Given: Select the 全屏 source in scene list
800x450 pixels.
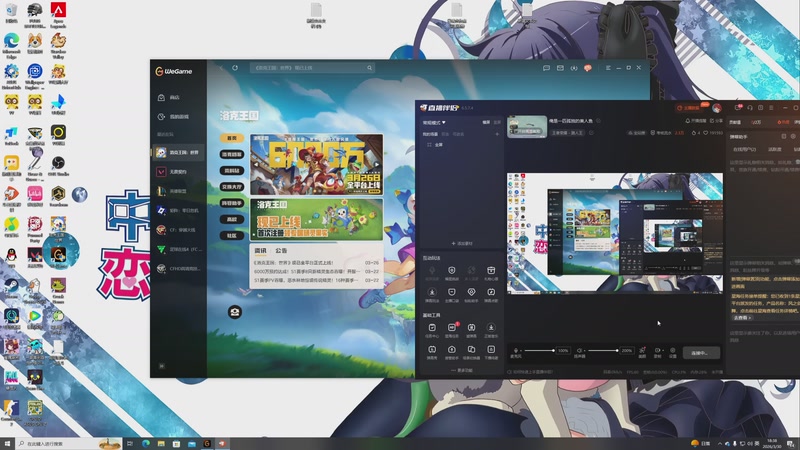Looking at the screenshot, I should click(x=438, y=145).
